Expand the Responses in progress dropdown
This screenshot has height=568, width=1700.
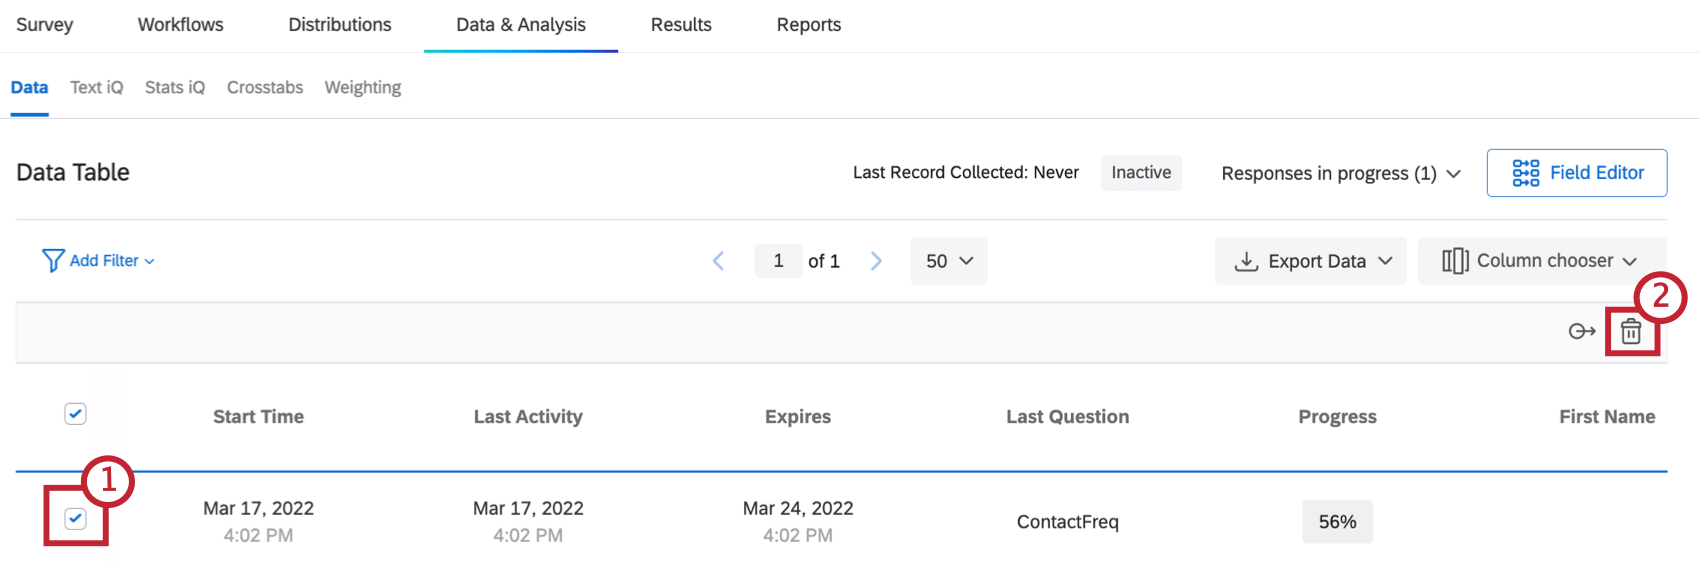pos(1453,174)
